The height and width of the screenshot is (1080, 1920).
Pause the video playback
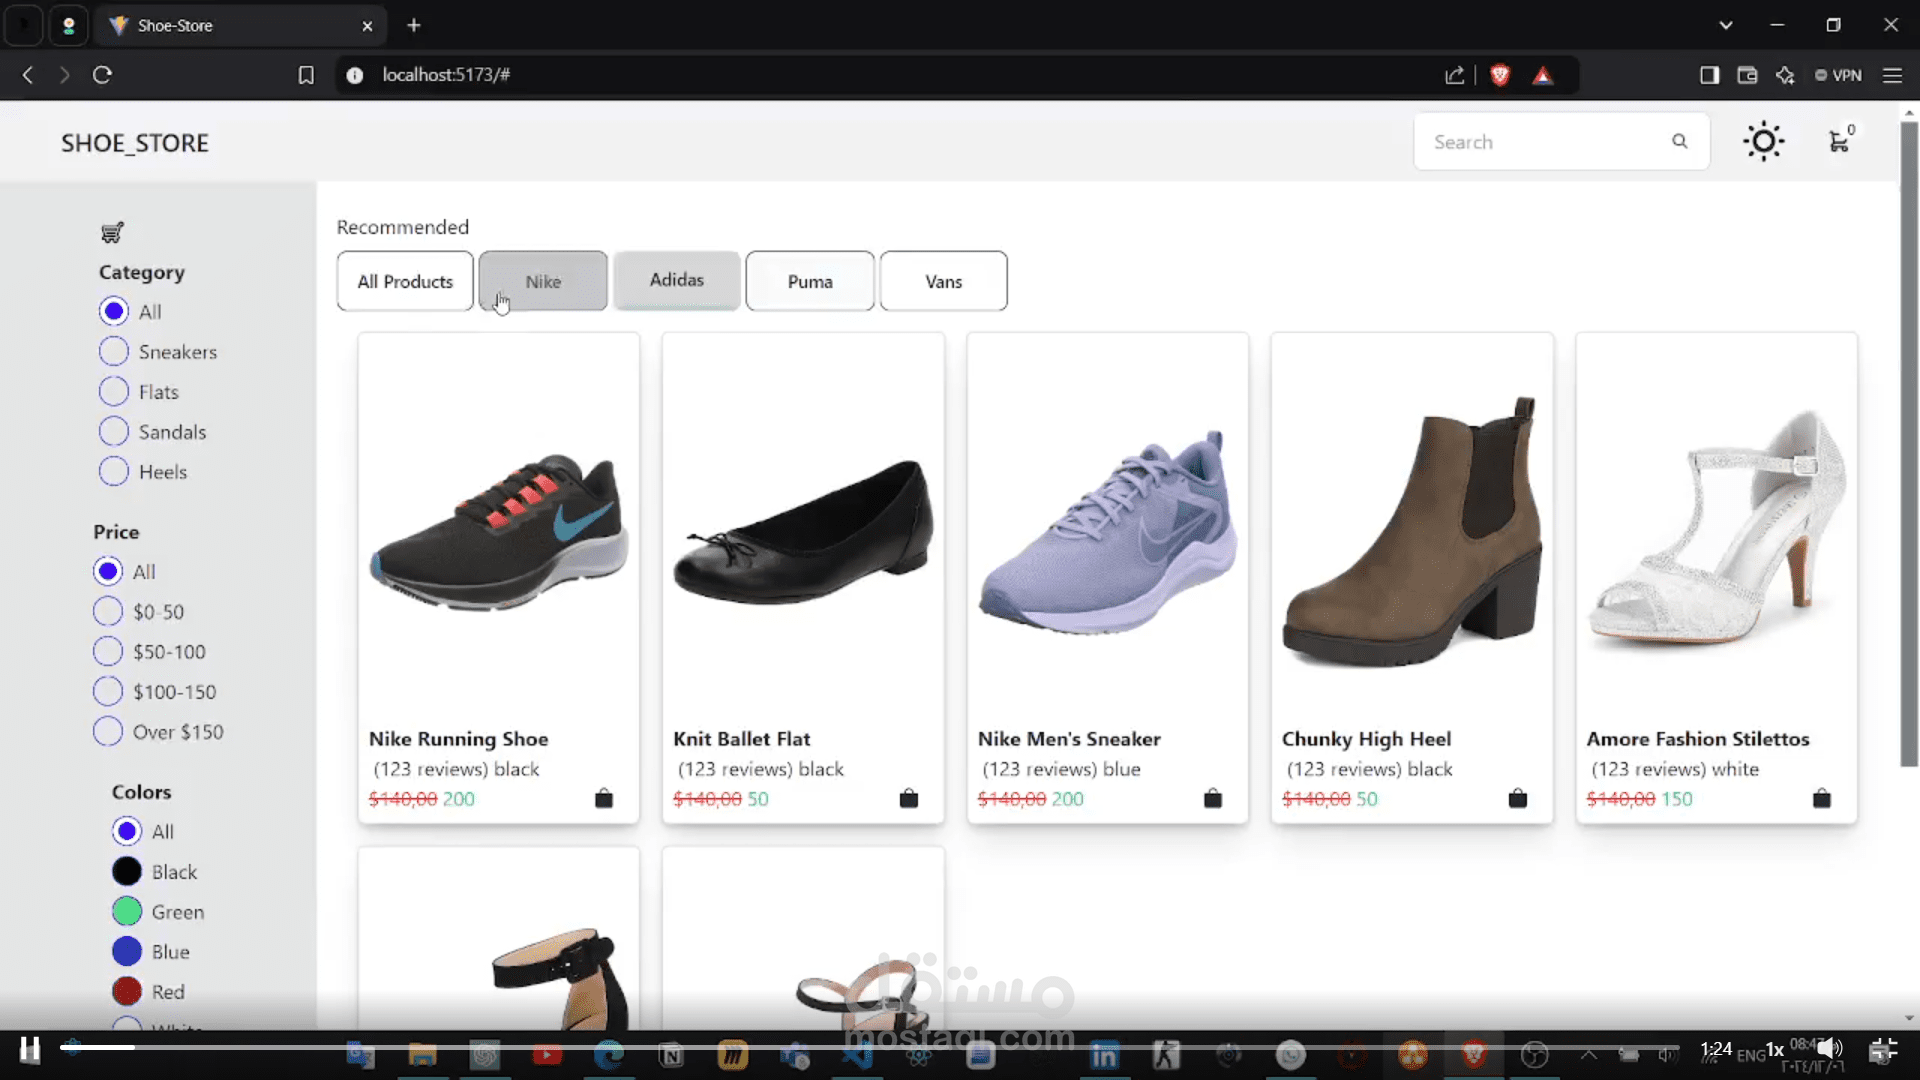[x=30, y=1050]
